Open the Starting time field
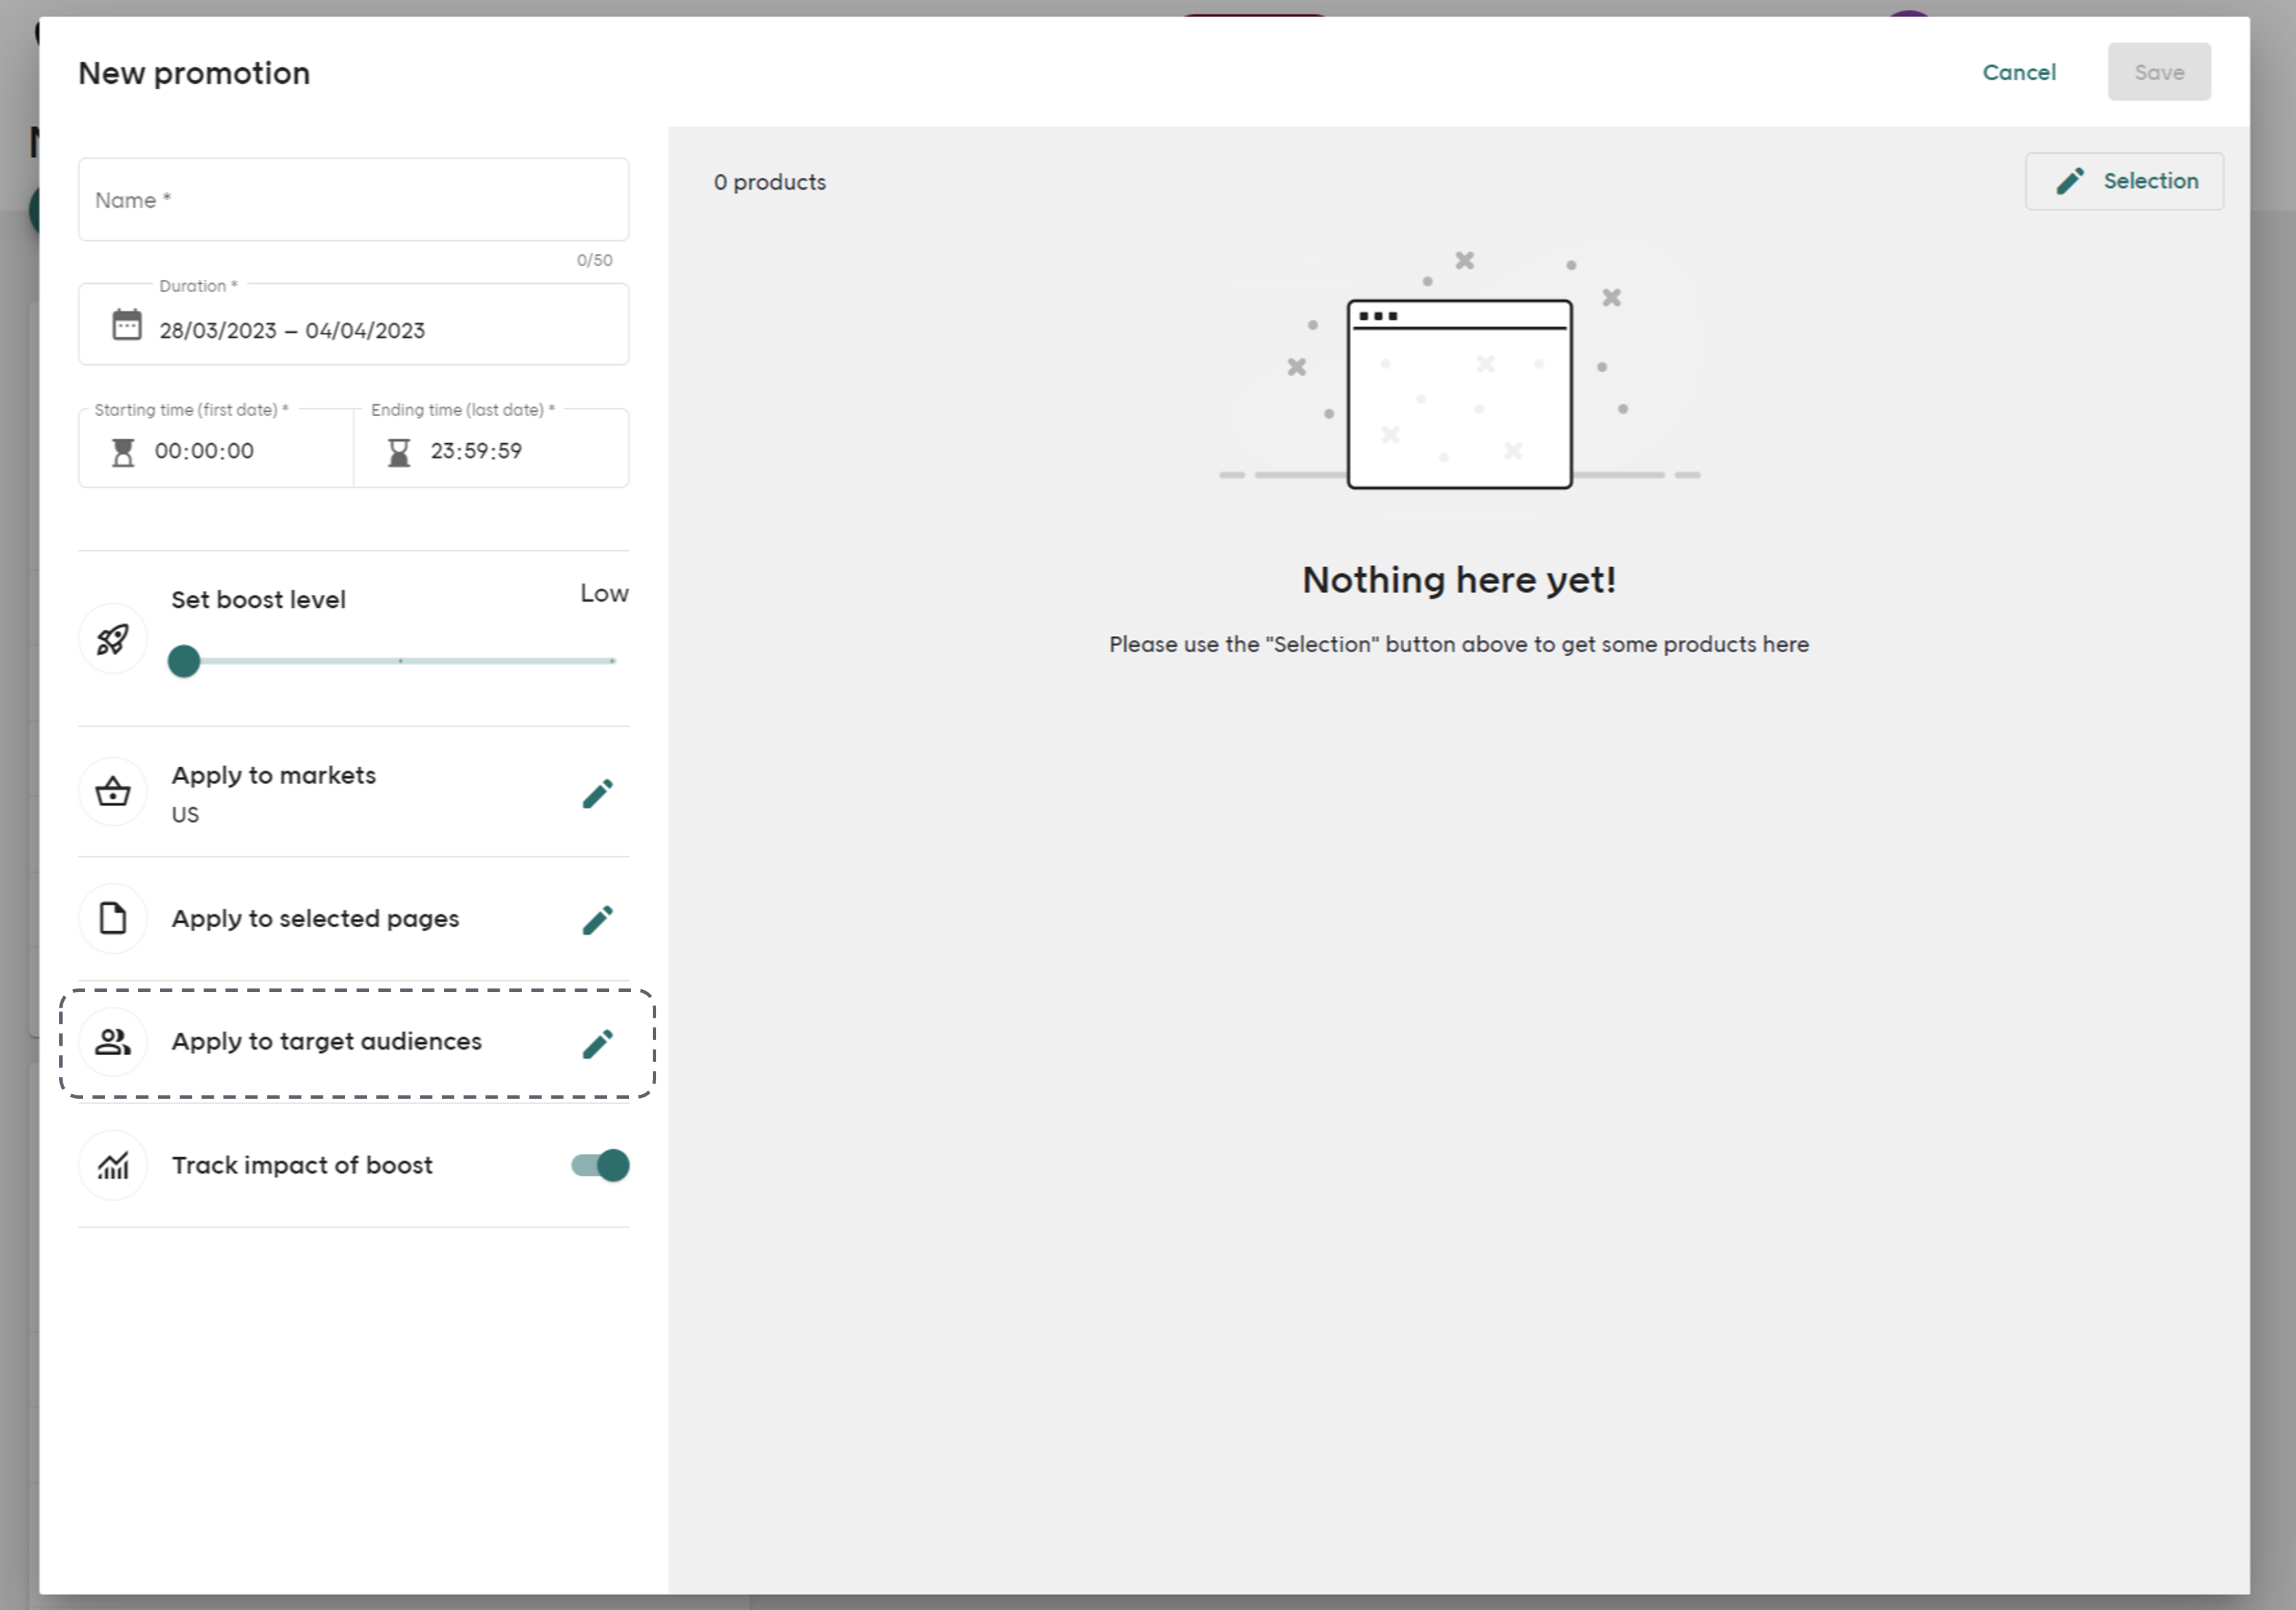 coord(230,451)
